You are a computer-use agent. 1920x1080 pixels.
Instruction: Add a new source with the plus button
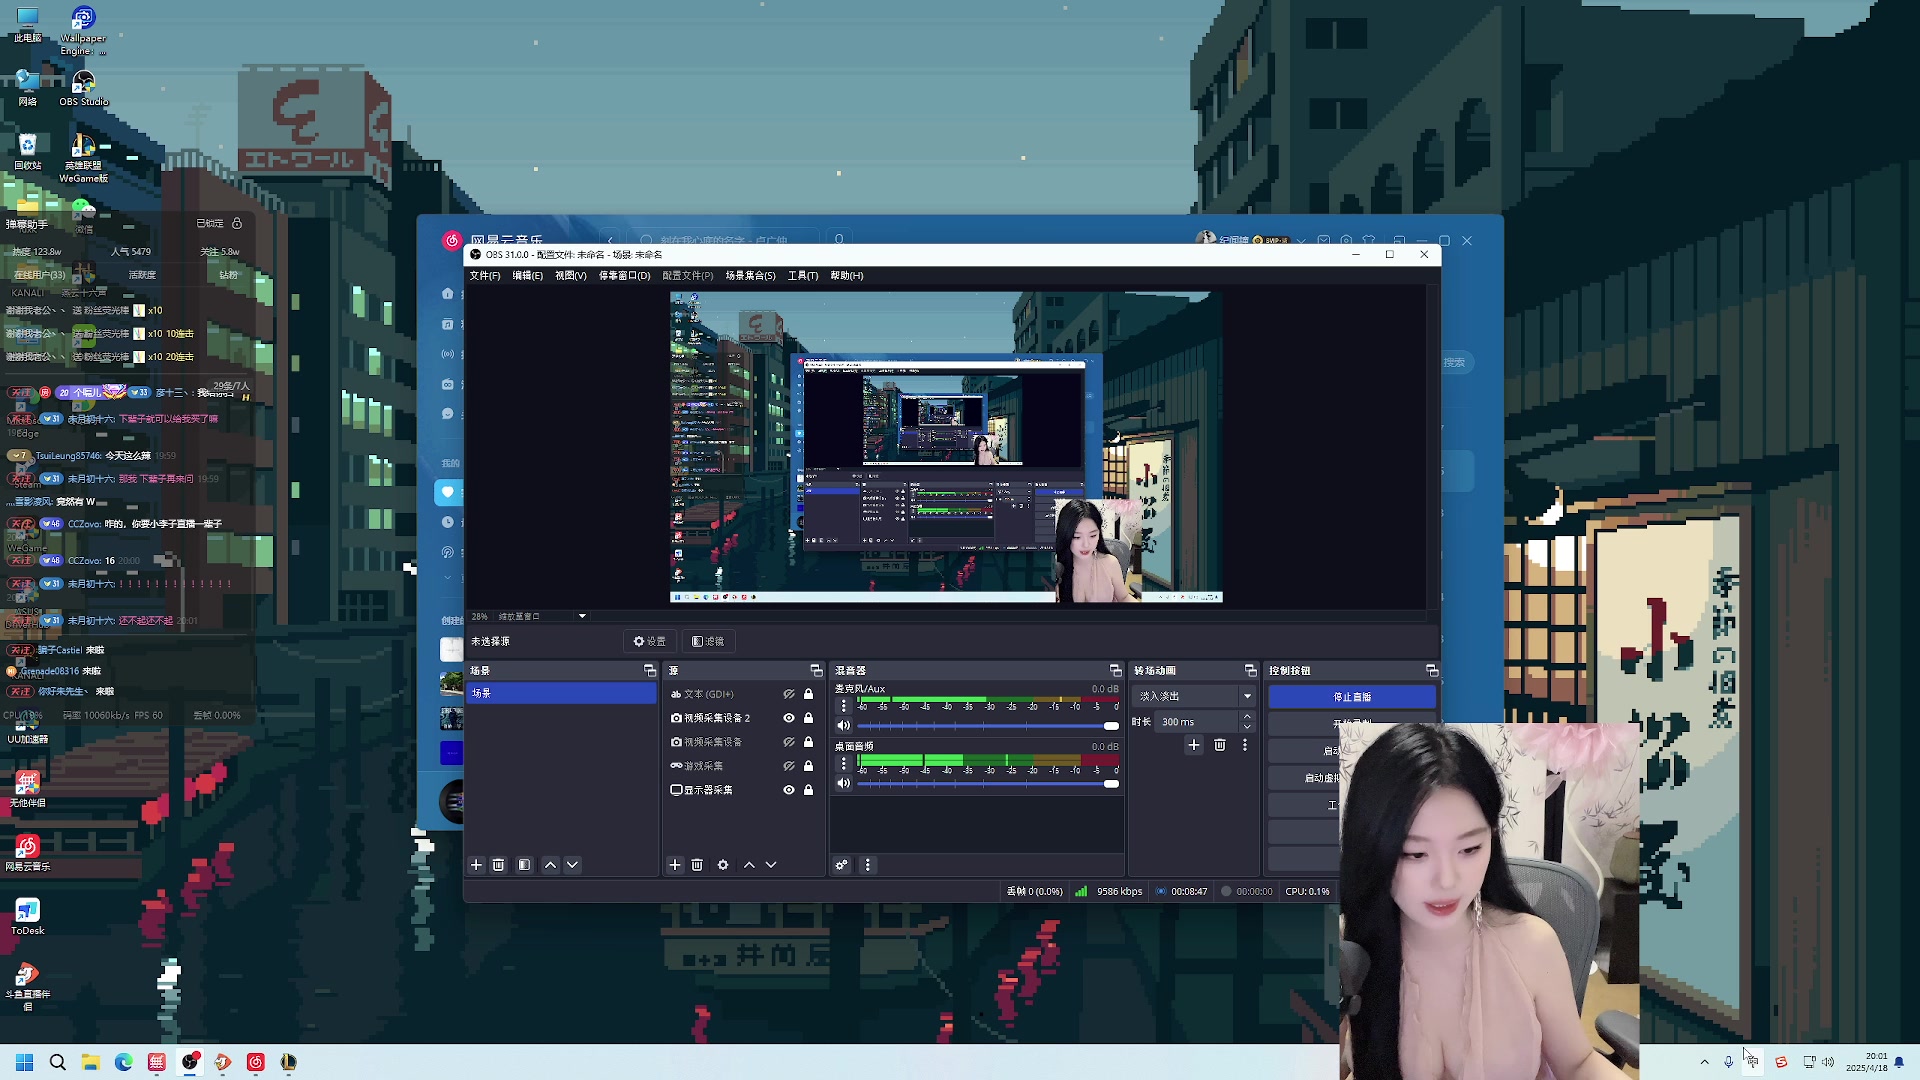pos(675,865)
